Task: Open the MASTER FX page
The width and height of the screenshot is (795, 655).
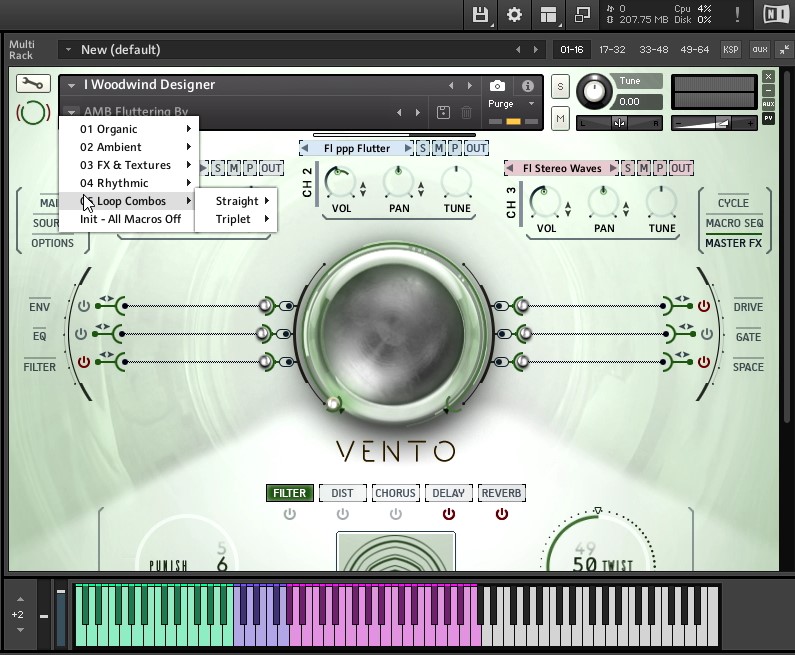Action: (733, 243)
